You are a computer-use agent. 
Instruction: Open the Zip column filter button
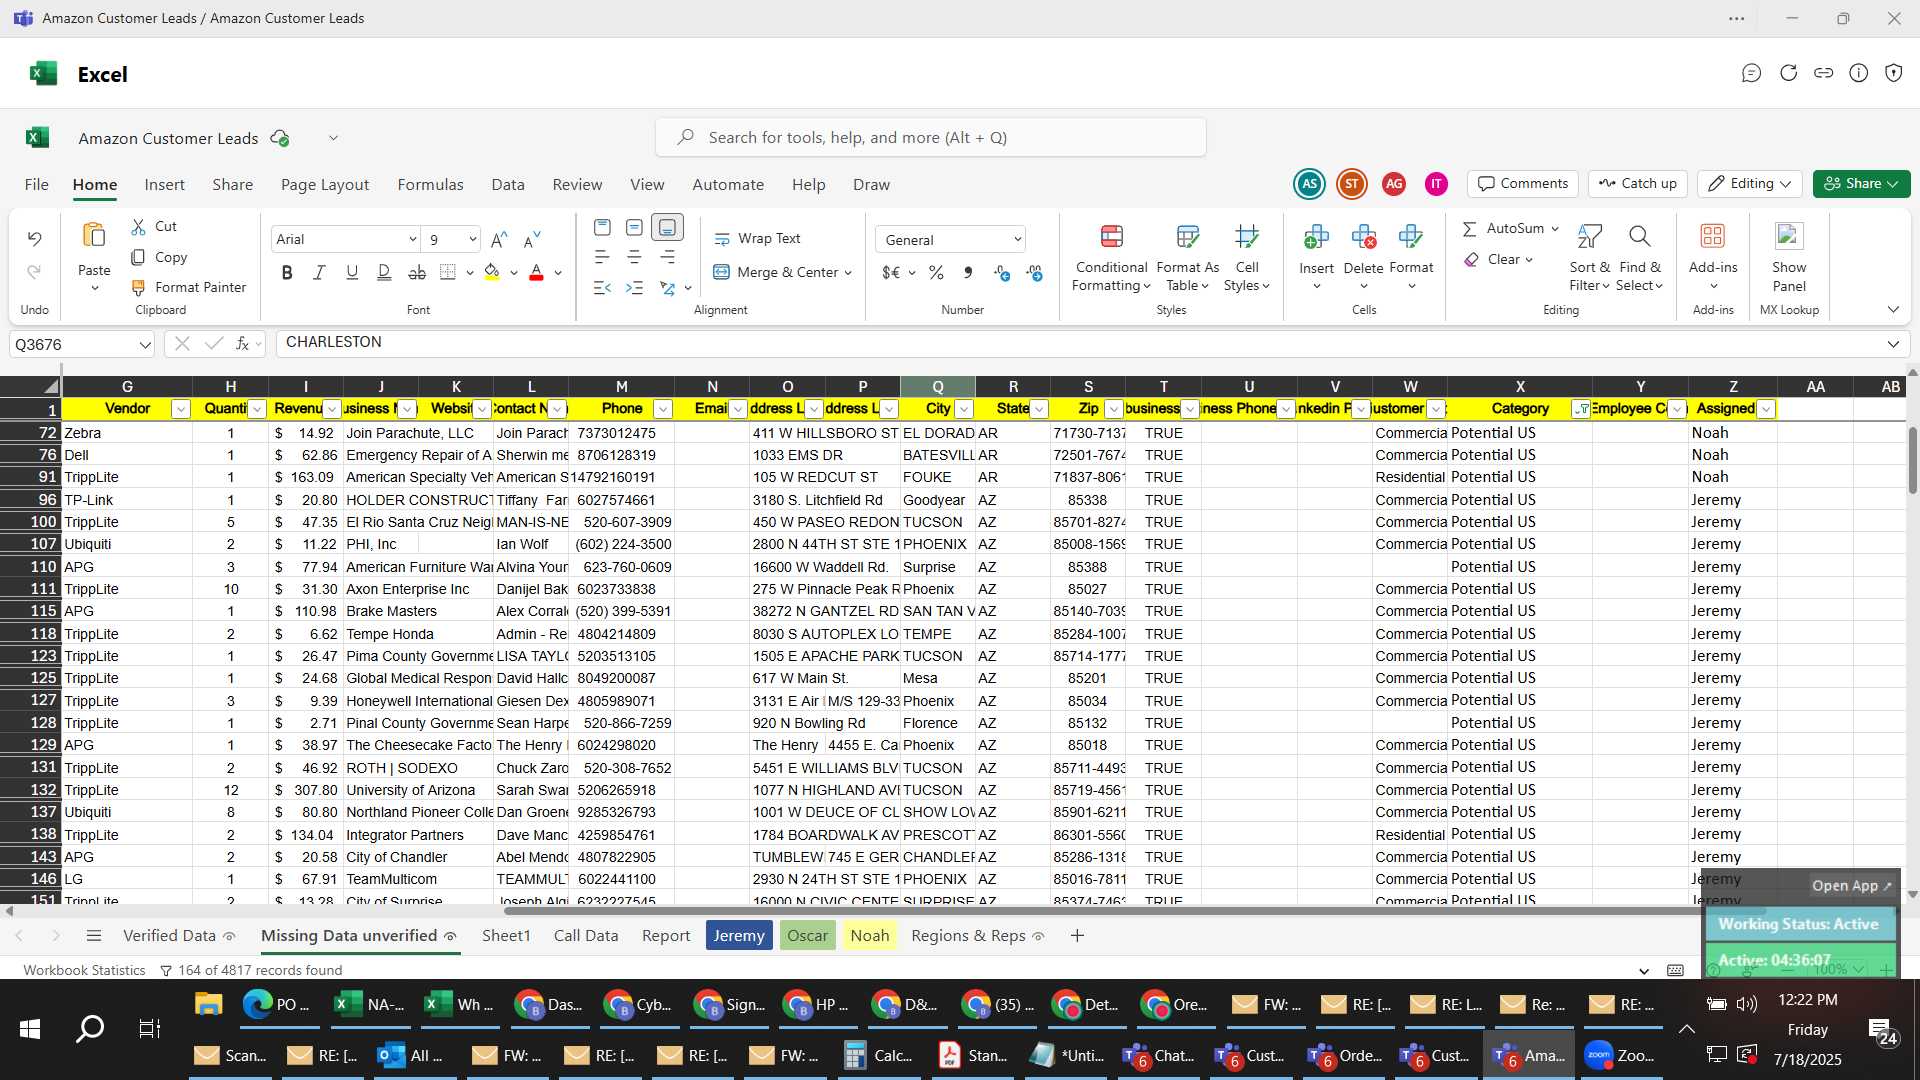(1114, 409)
